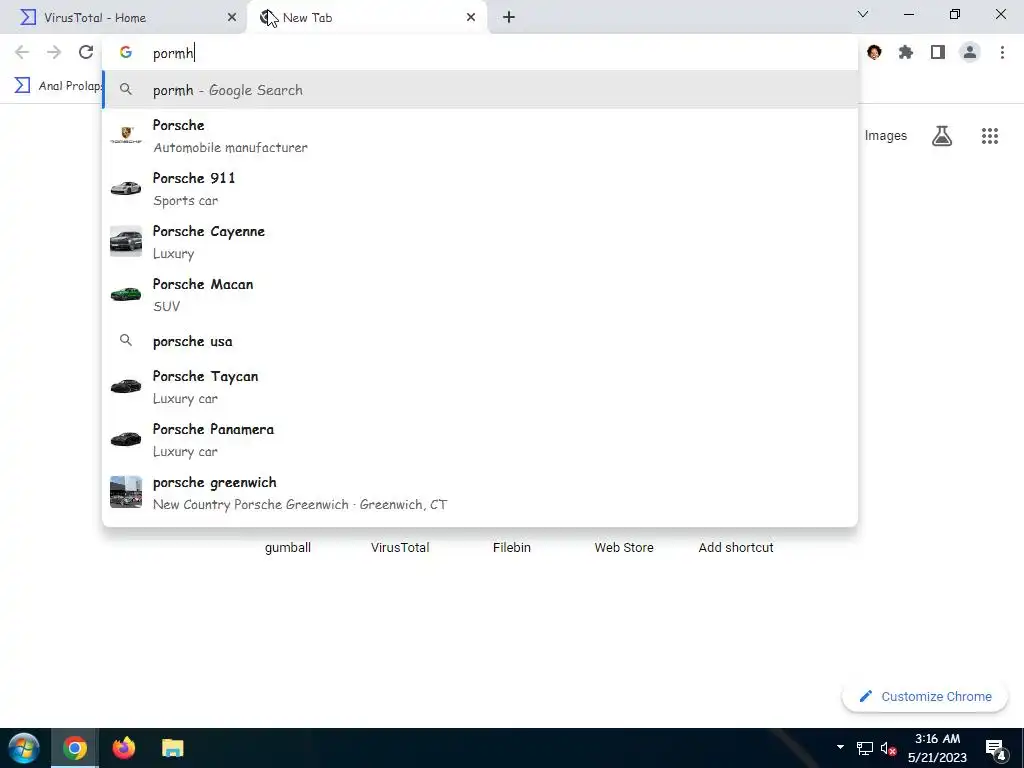Open the VirusTotal shortcut
Image resolution: width=1024 pixels, height=768 pixels.
400,547
